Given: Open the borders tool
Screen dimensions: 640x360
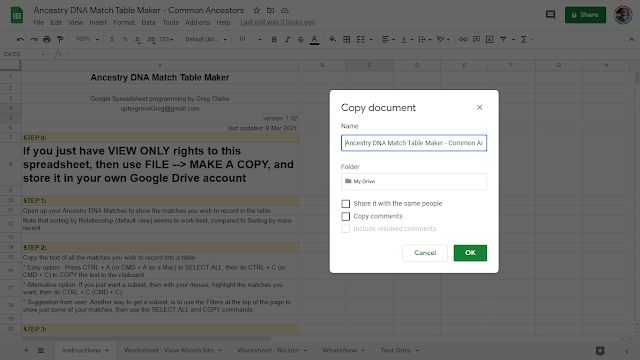Looking at the screenshot, I should (347, 40).
